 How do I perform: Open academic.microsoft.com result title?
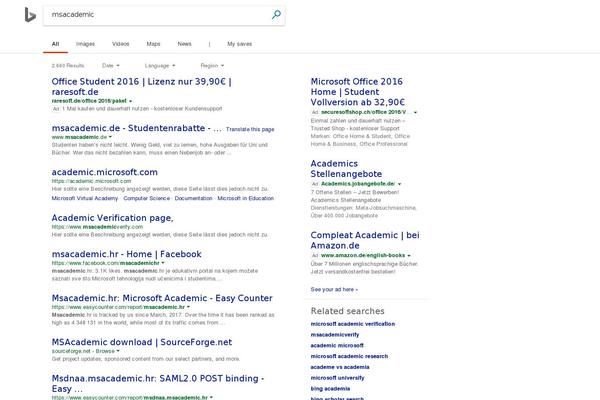(104, 172)
